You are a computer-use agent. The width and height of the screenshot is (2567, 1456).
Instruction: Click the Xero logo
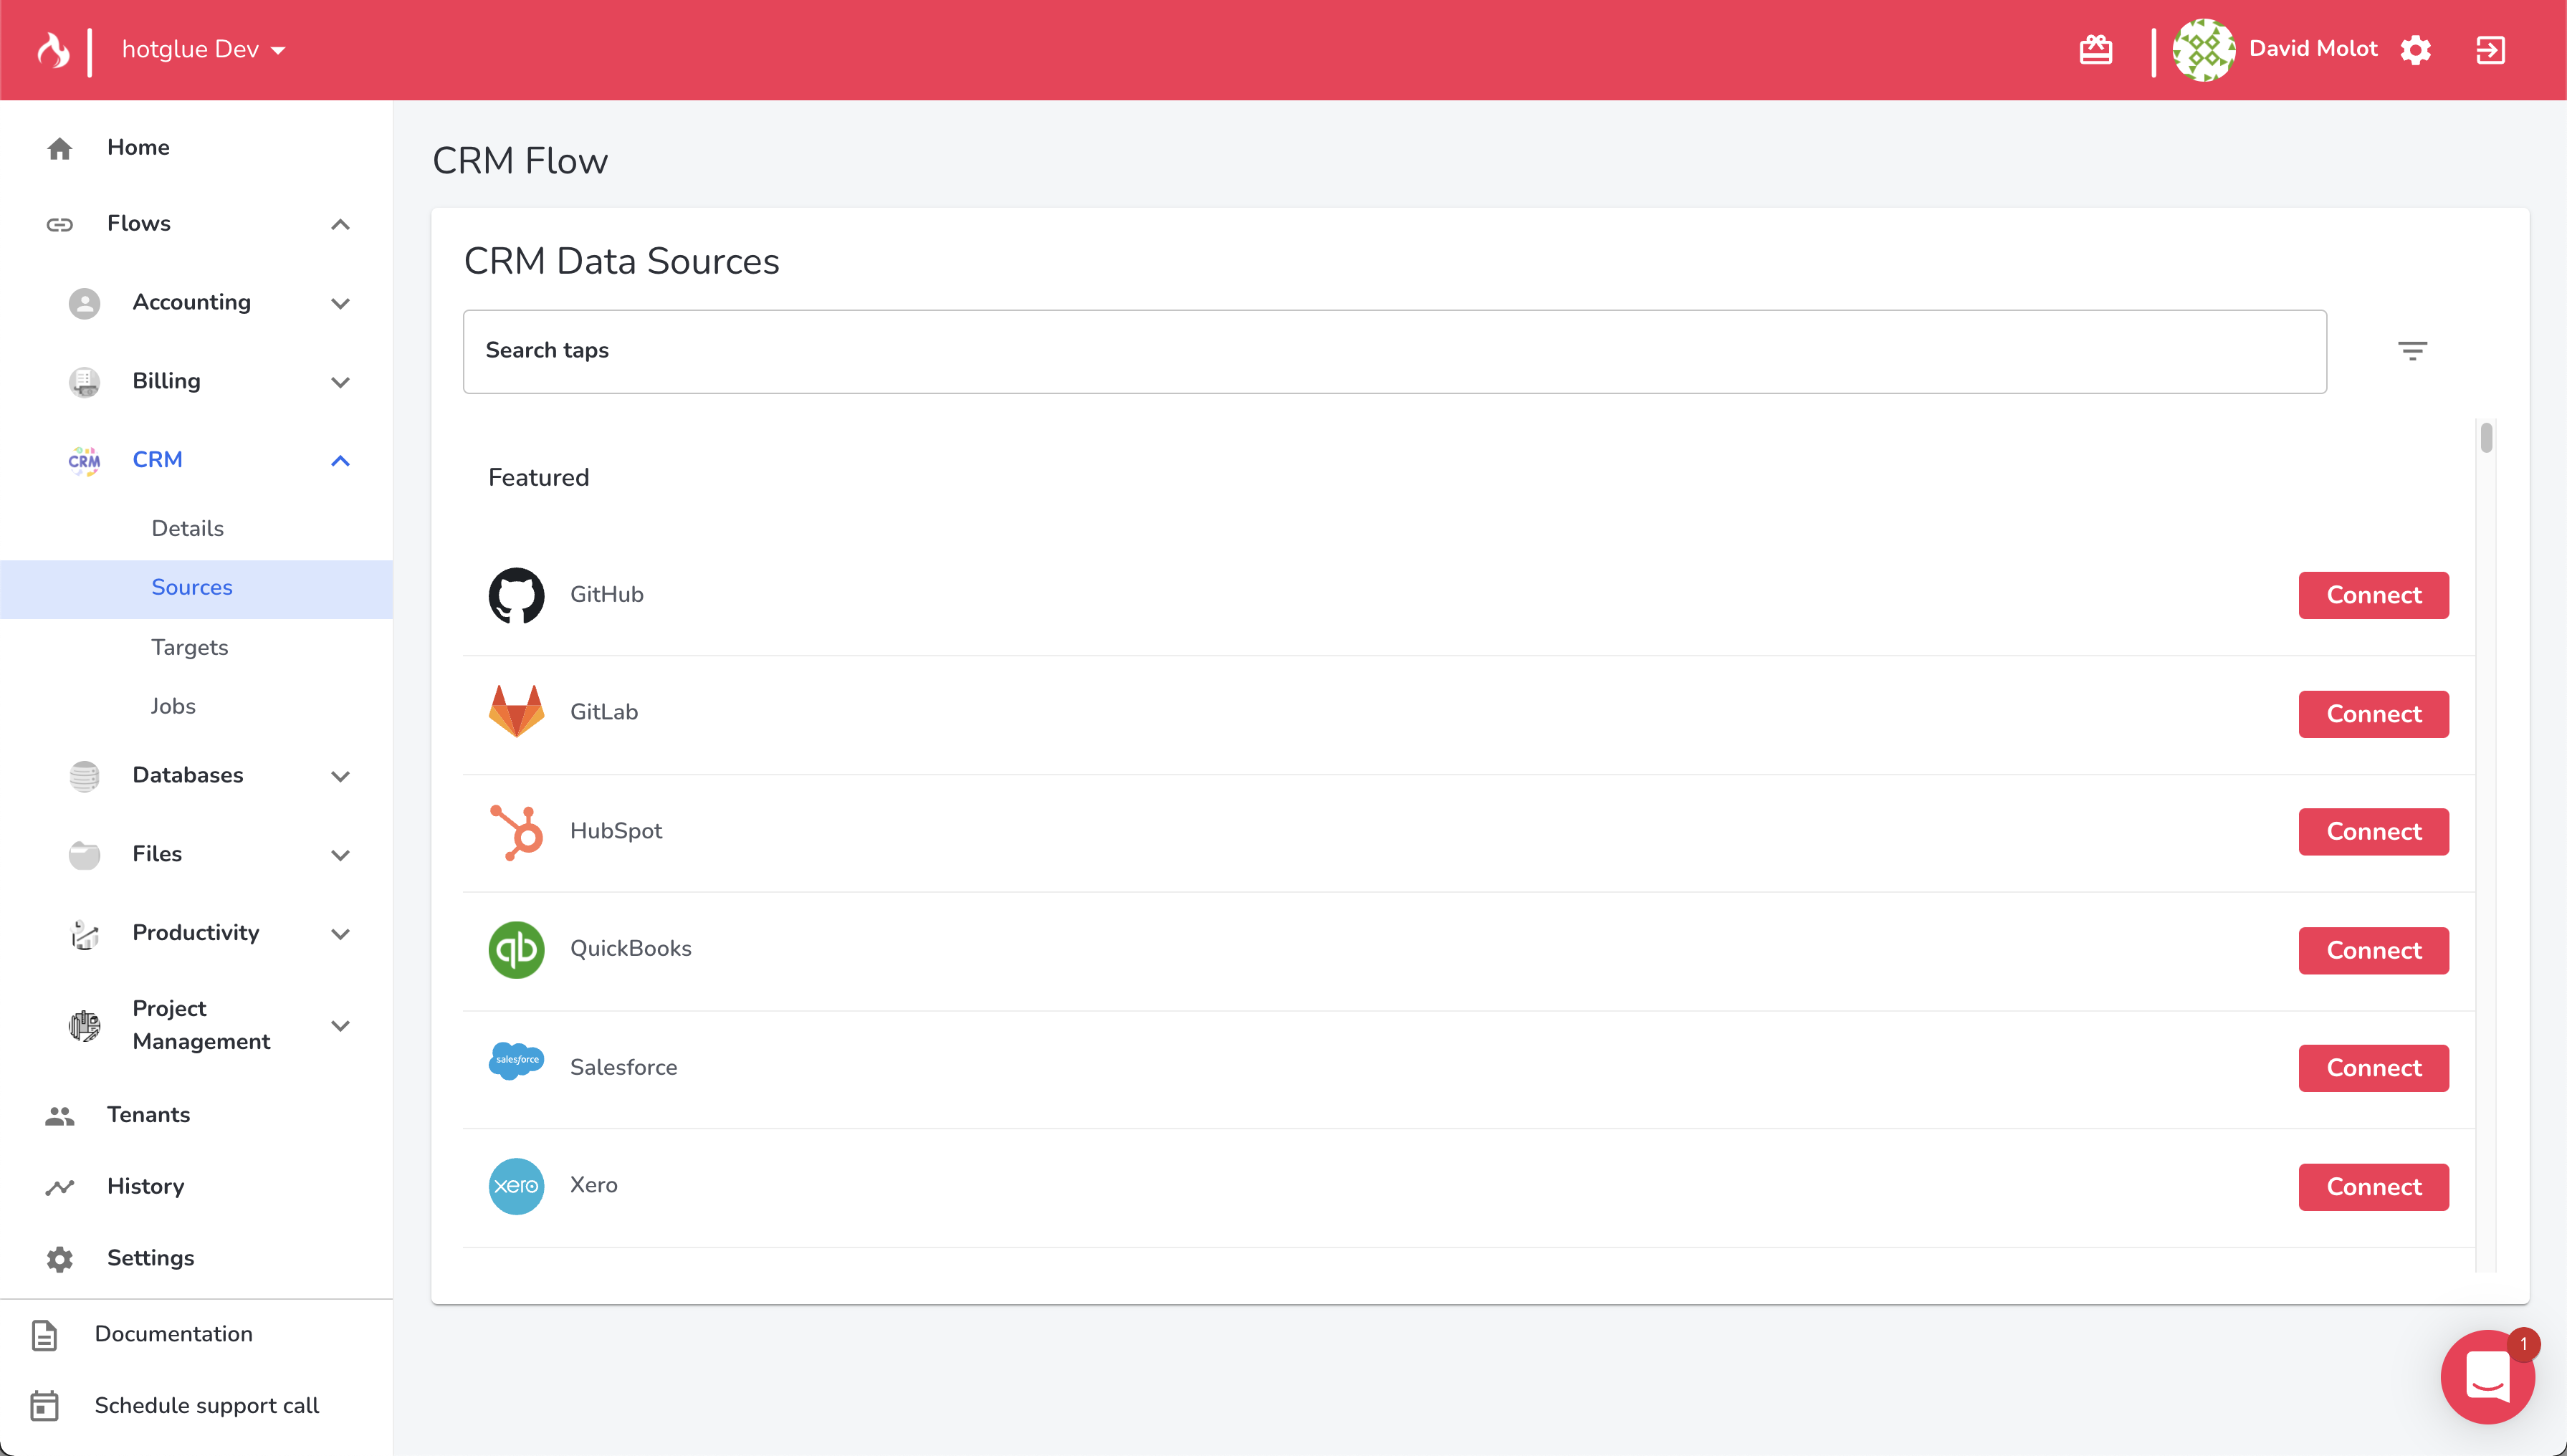point(516,1187)
